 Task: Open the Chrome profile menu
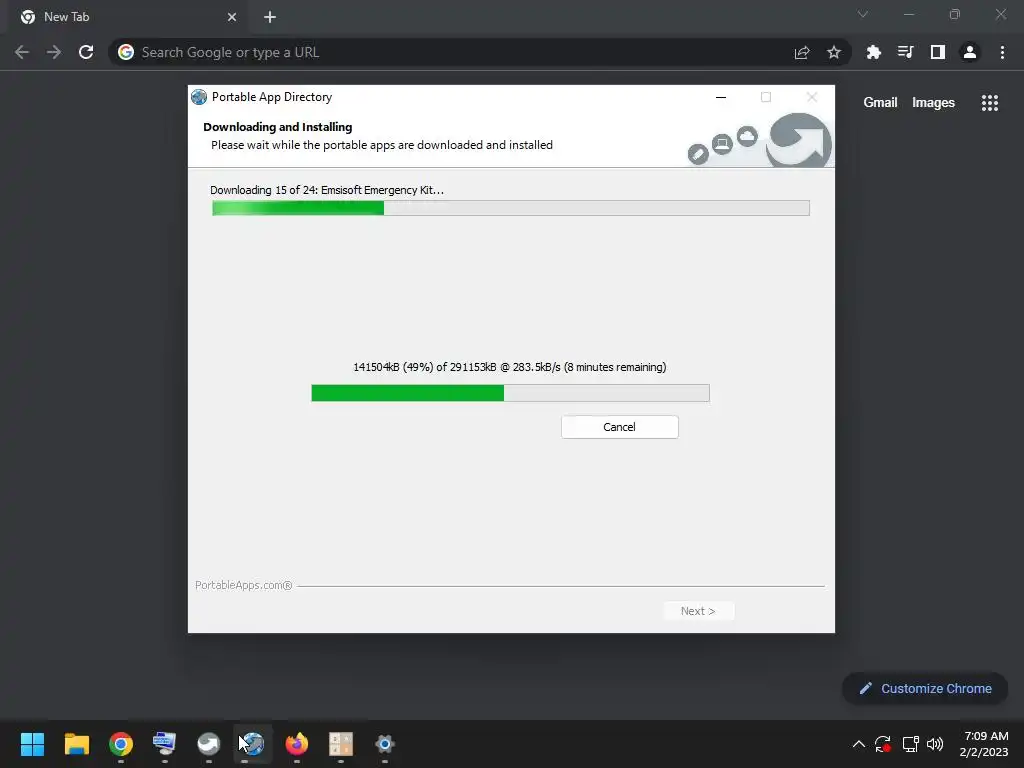pos(970,52)
